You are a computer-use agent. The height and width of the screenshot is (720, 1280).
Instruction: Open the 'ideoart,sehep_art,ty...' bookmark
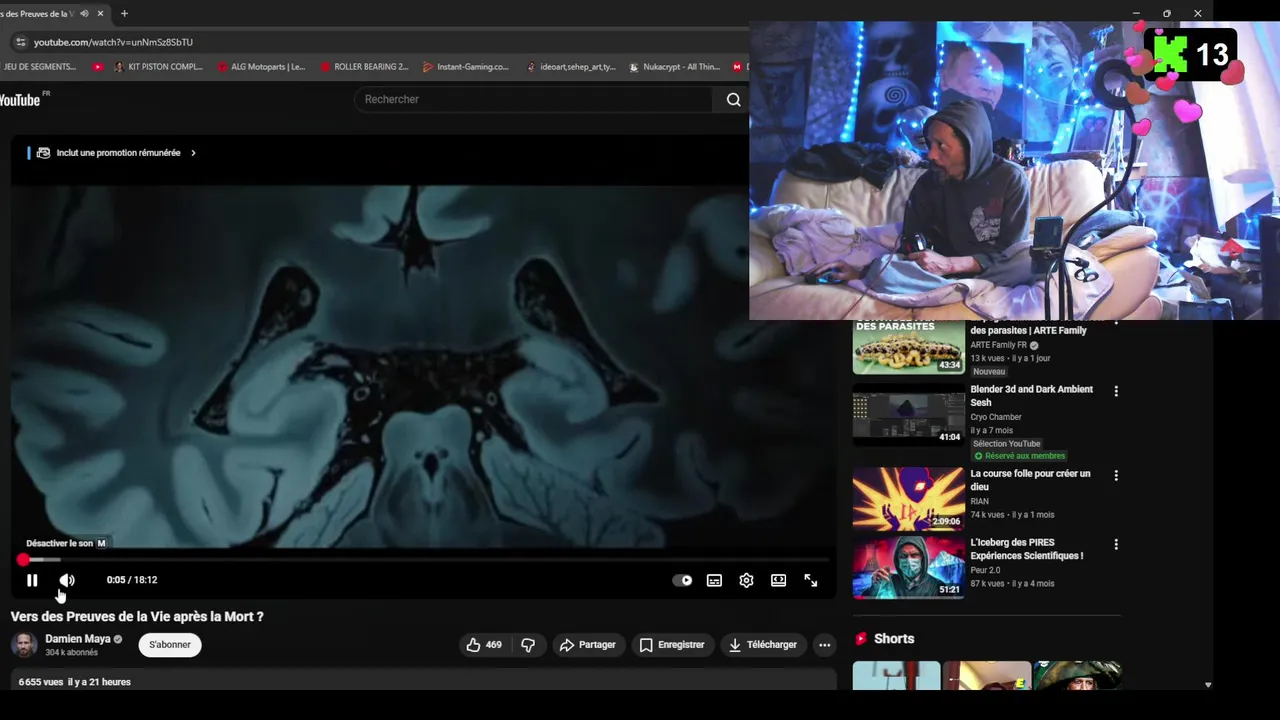point(570,67)
